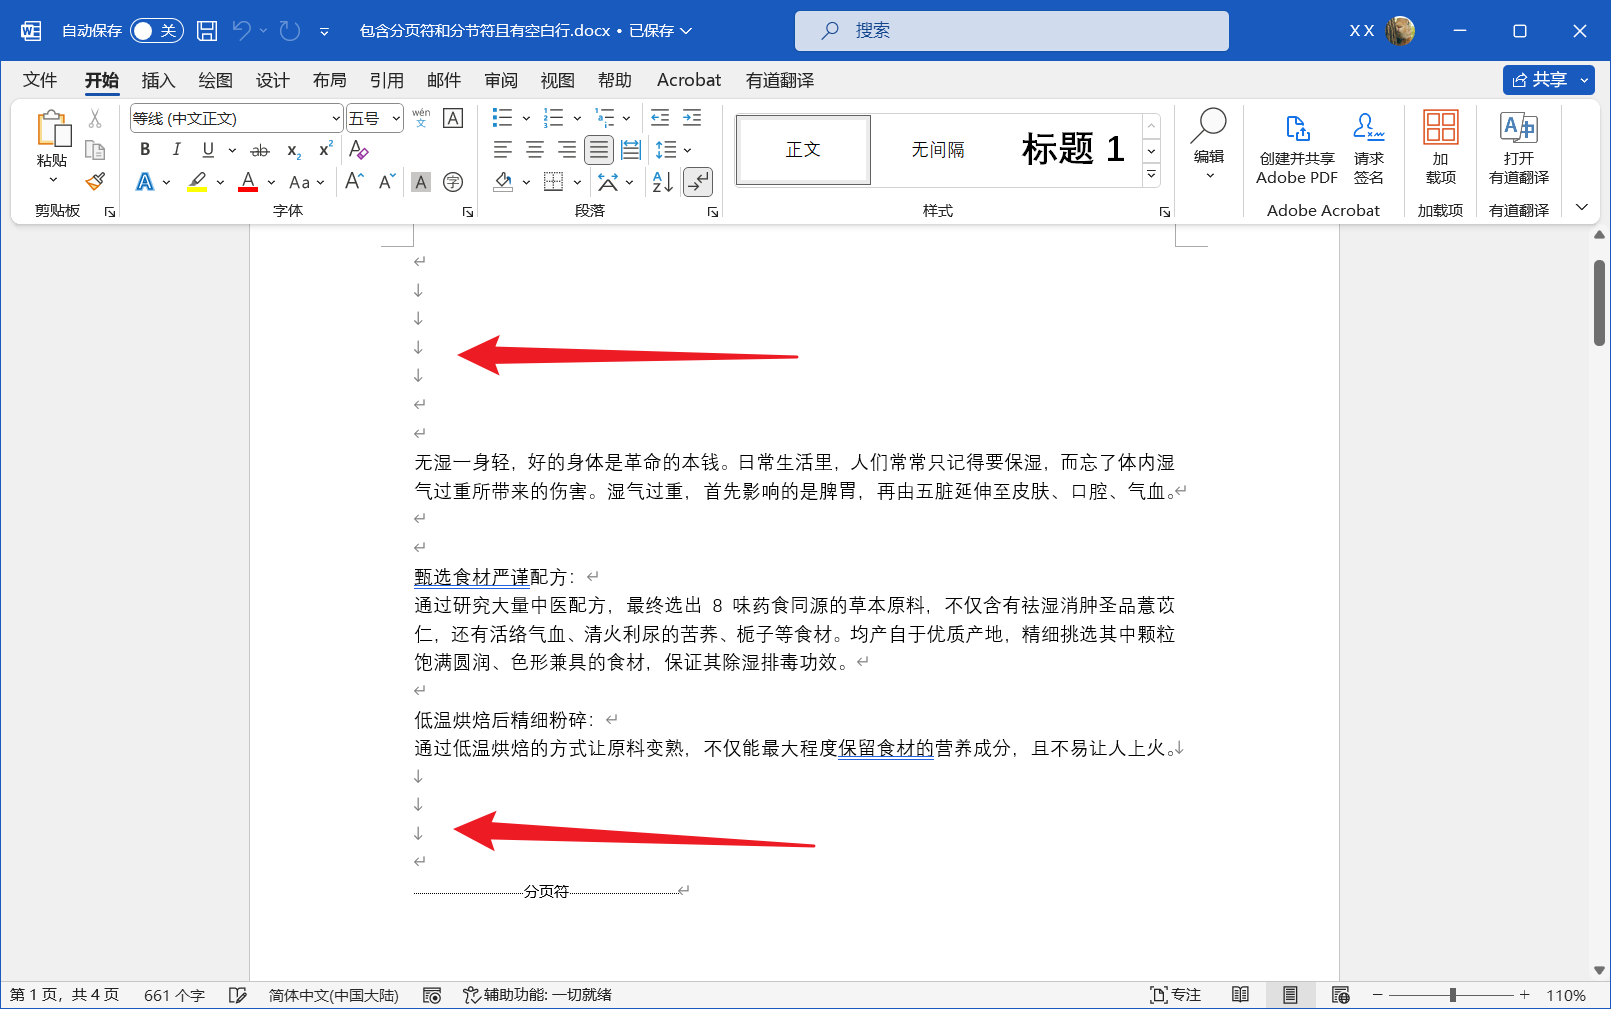Apply superscript formatting

[325, 150]
